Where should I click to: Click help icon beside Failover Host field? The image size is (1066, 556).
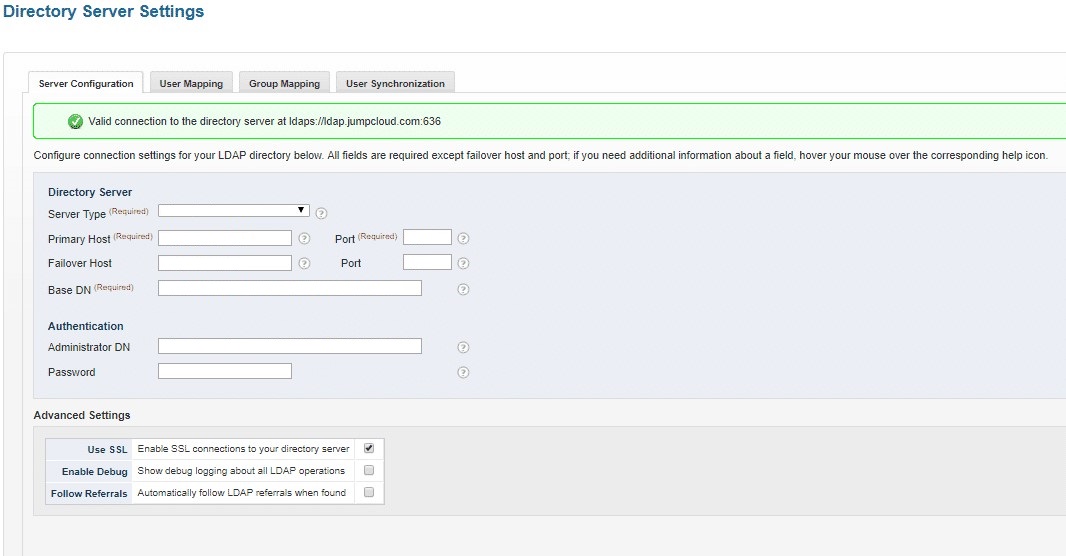[305, 263]
